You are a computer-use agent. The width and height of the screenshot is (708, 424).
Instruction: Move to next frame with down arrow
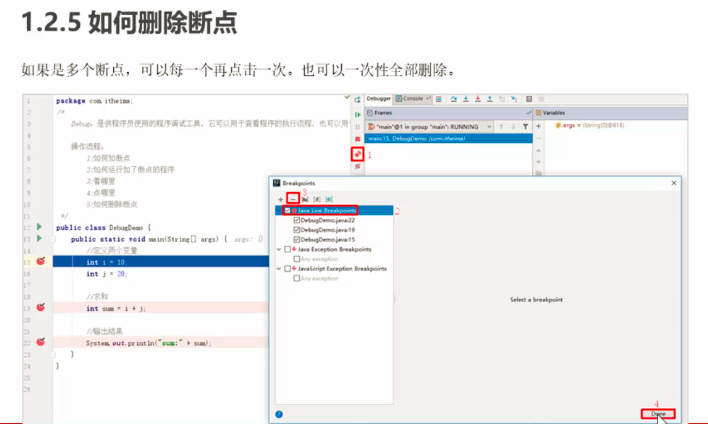513,127
